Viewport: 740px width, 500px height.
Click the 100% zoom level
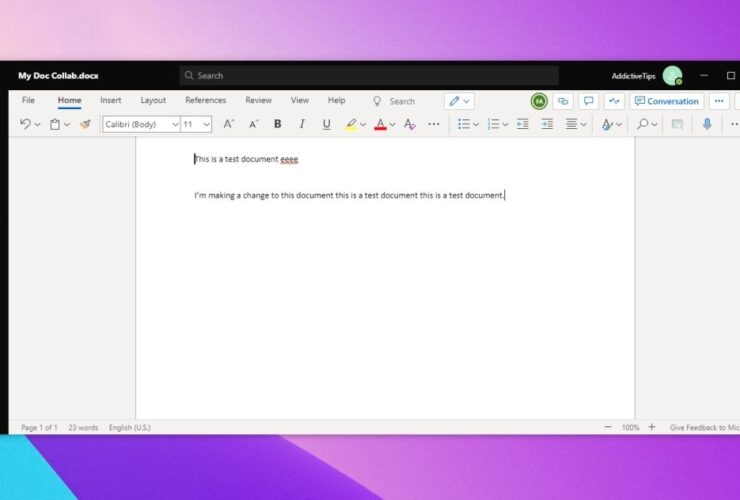pyautogui.click(x=630, y=428)
